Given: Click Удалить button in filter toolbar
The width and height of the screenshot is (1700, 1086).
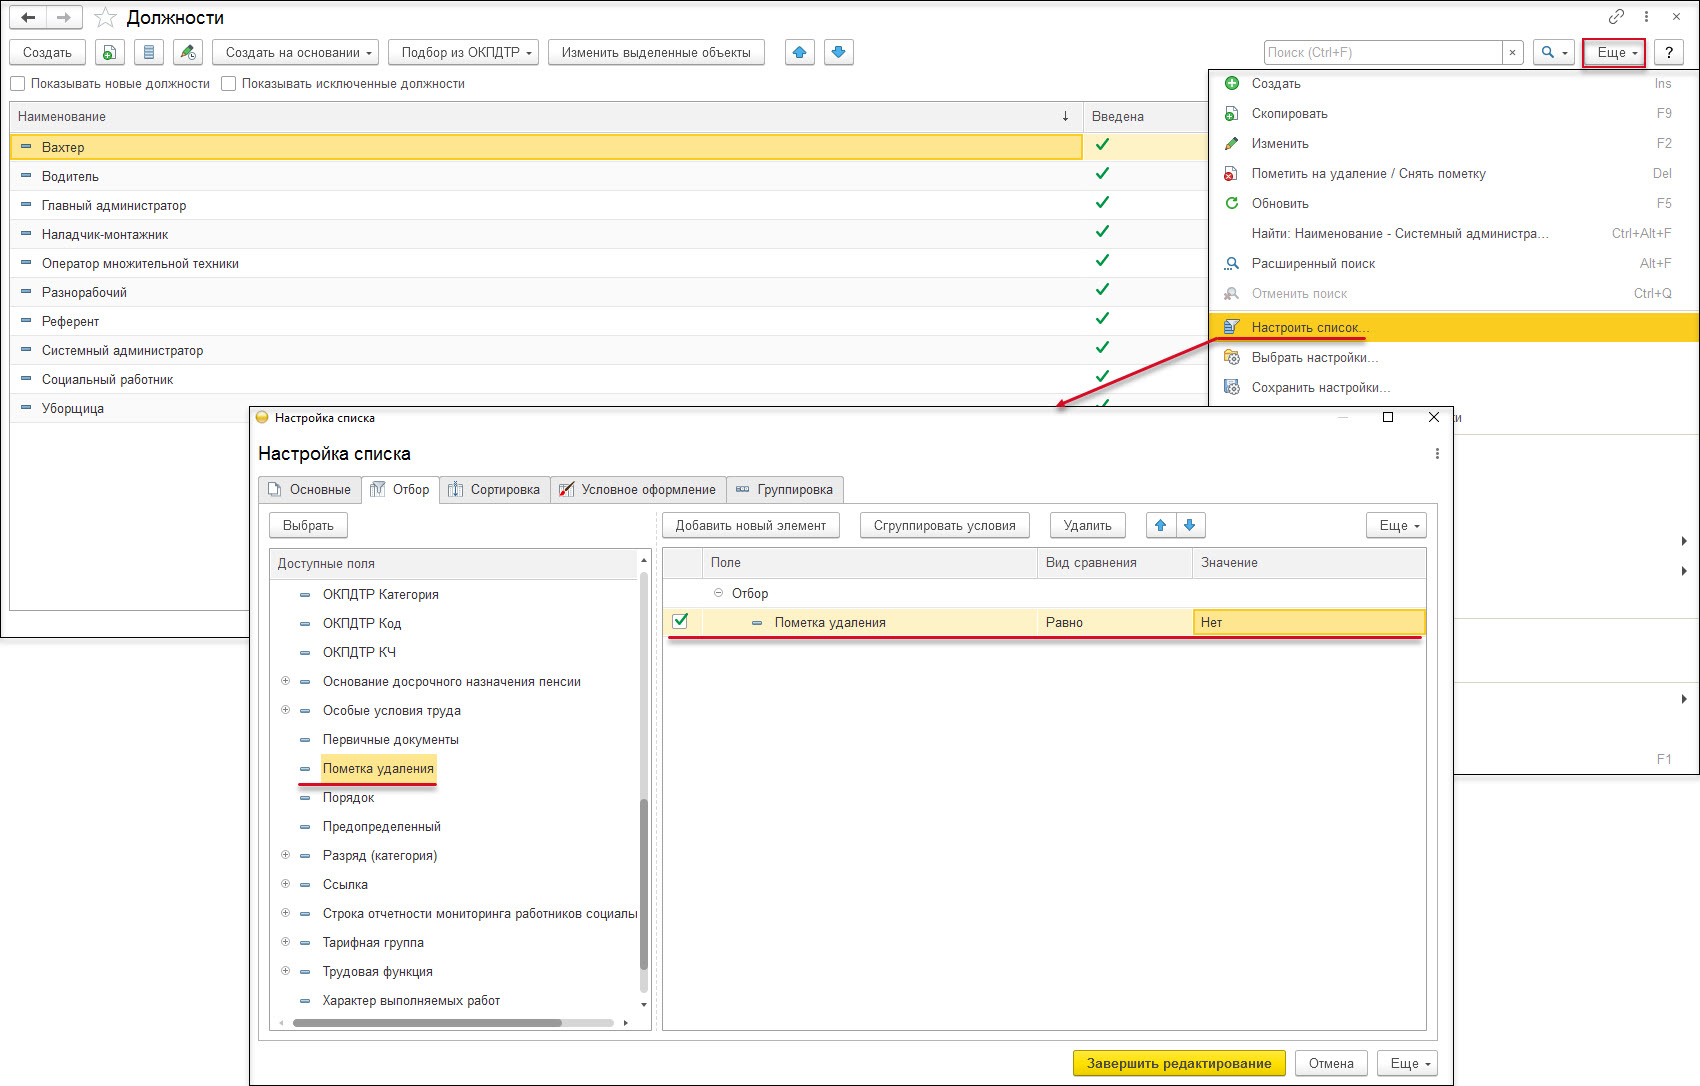Looking at the screenshot, I should tap(1088, 525).
